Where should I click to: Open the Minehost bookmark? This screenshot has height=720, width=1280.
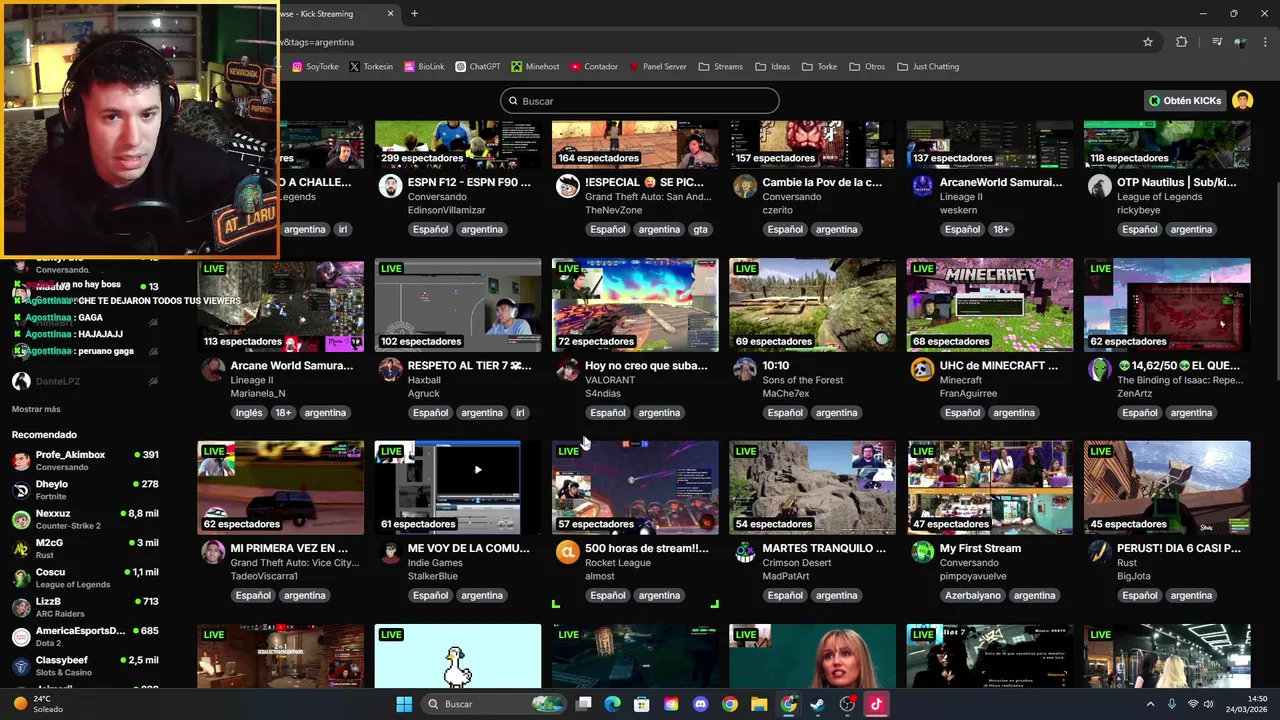point(535,67)
